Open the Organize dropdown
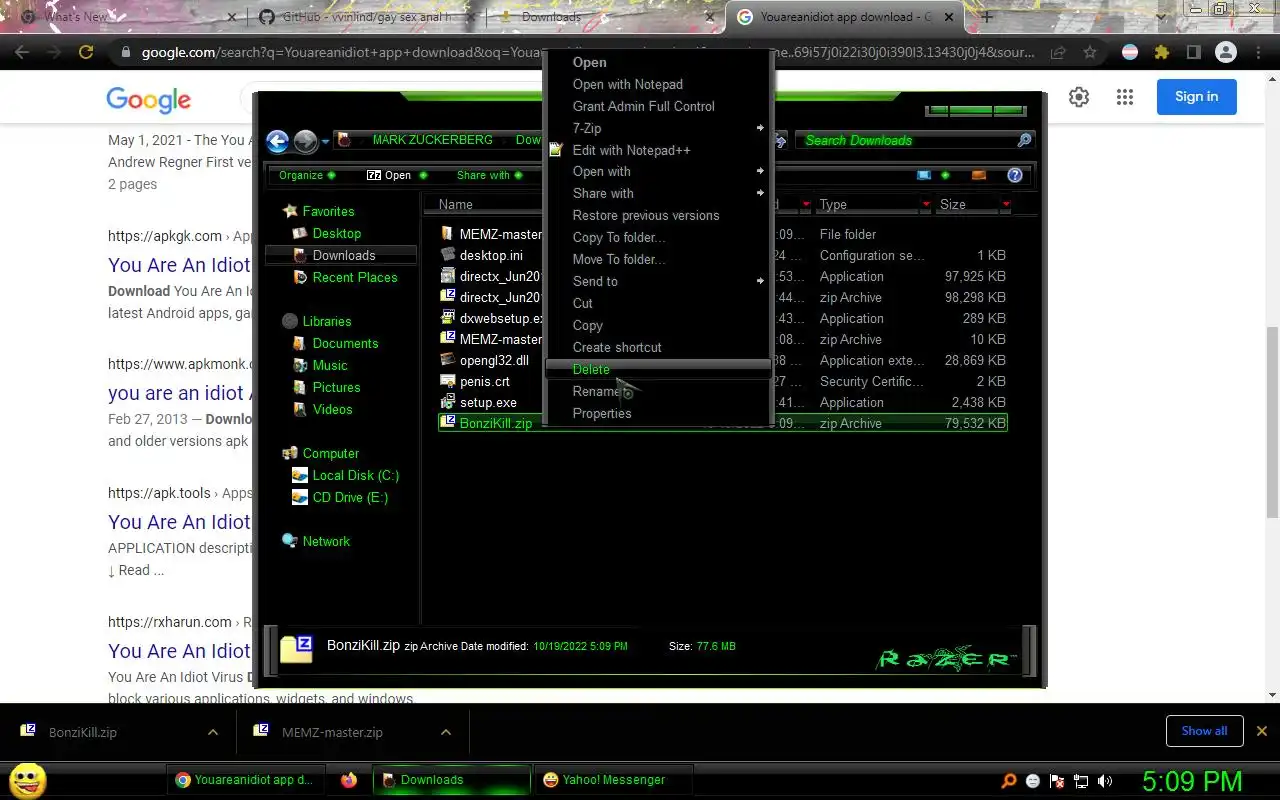The width and height of the screenshot is (1280, 800). coord(307,175)
